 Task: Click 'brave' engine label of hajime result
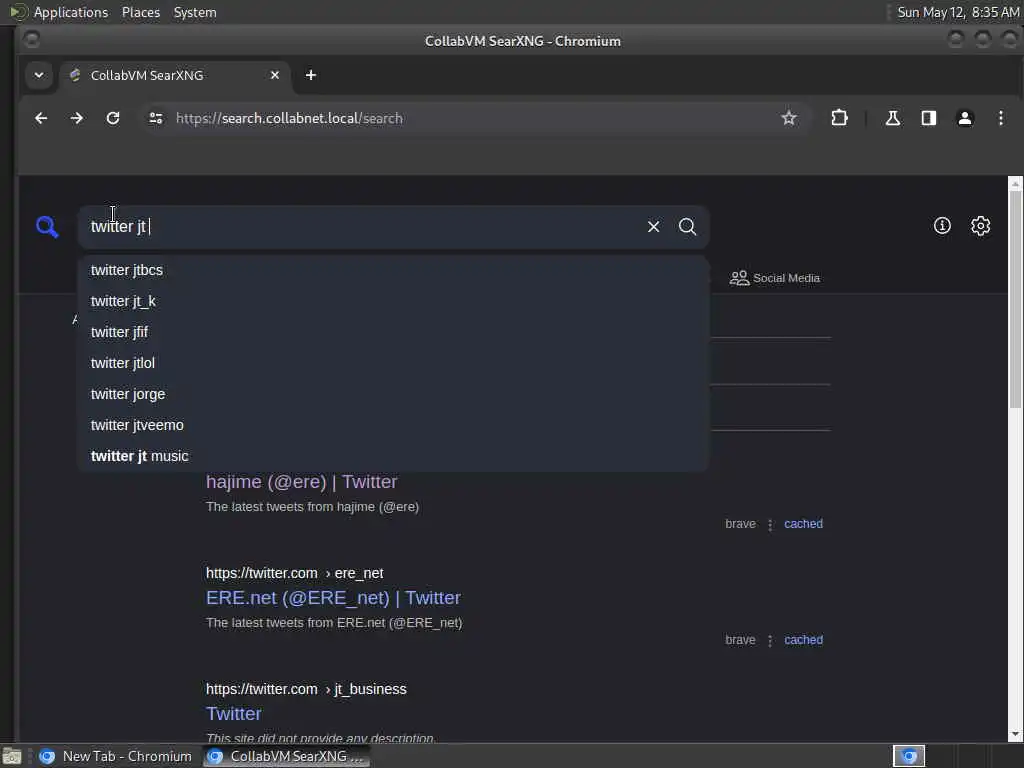(740, 524)
